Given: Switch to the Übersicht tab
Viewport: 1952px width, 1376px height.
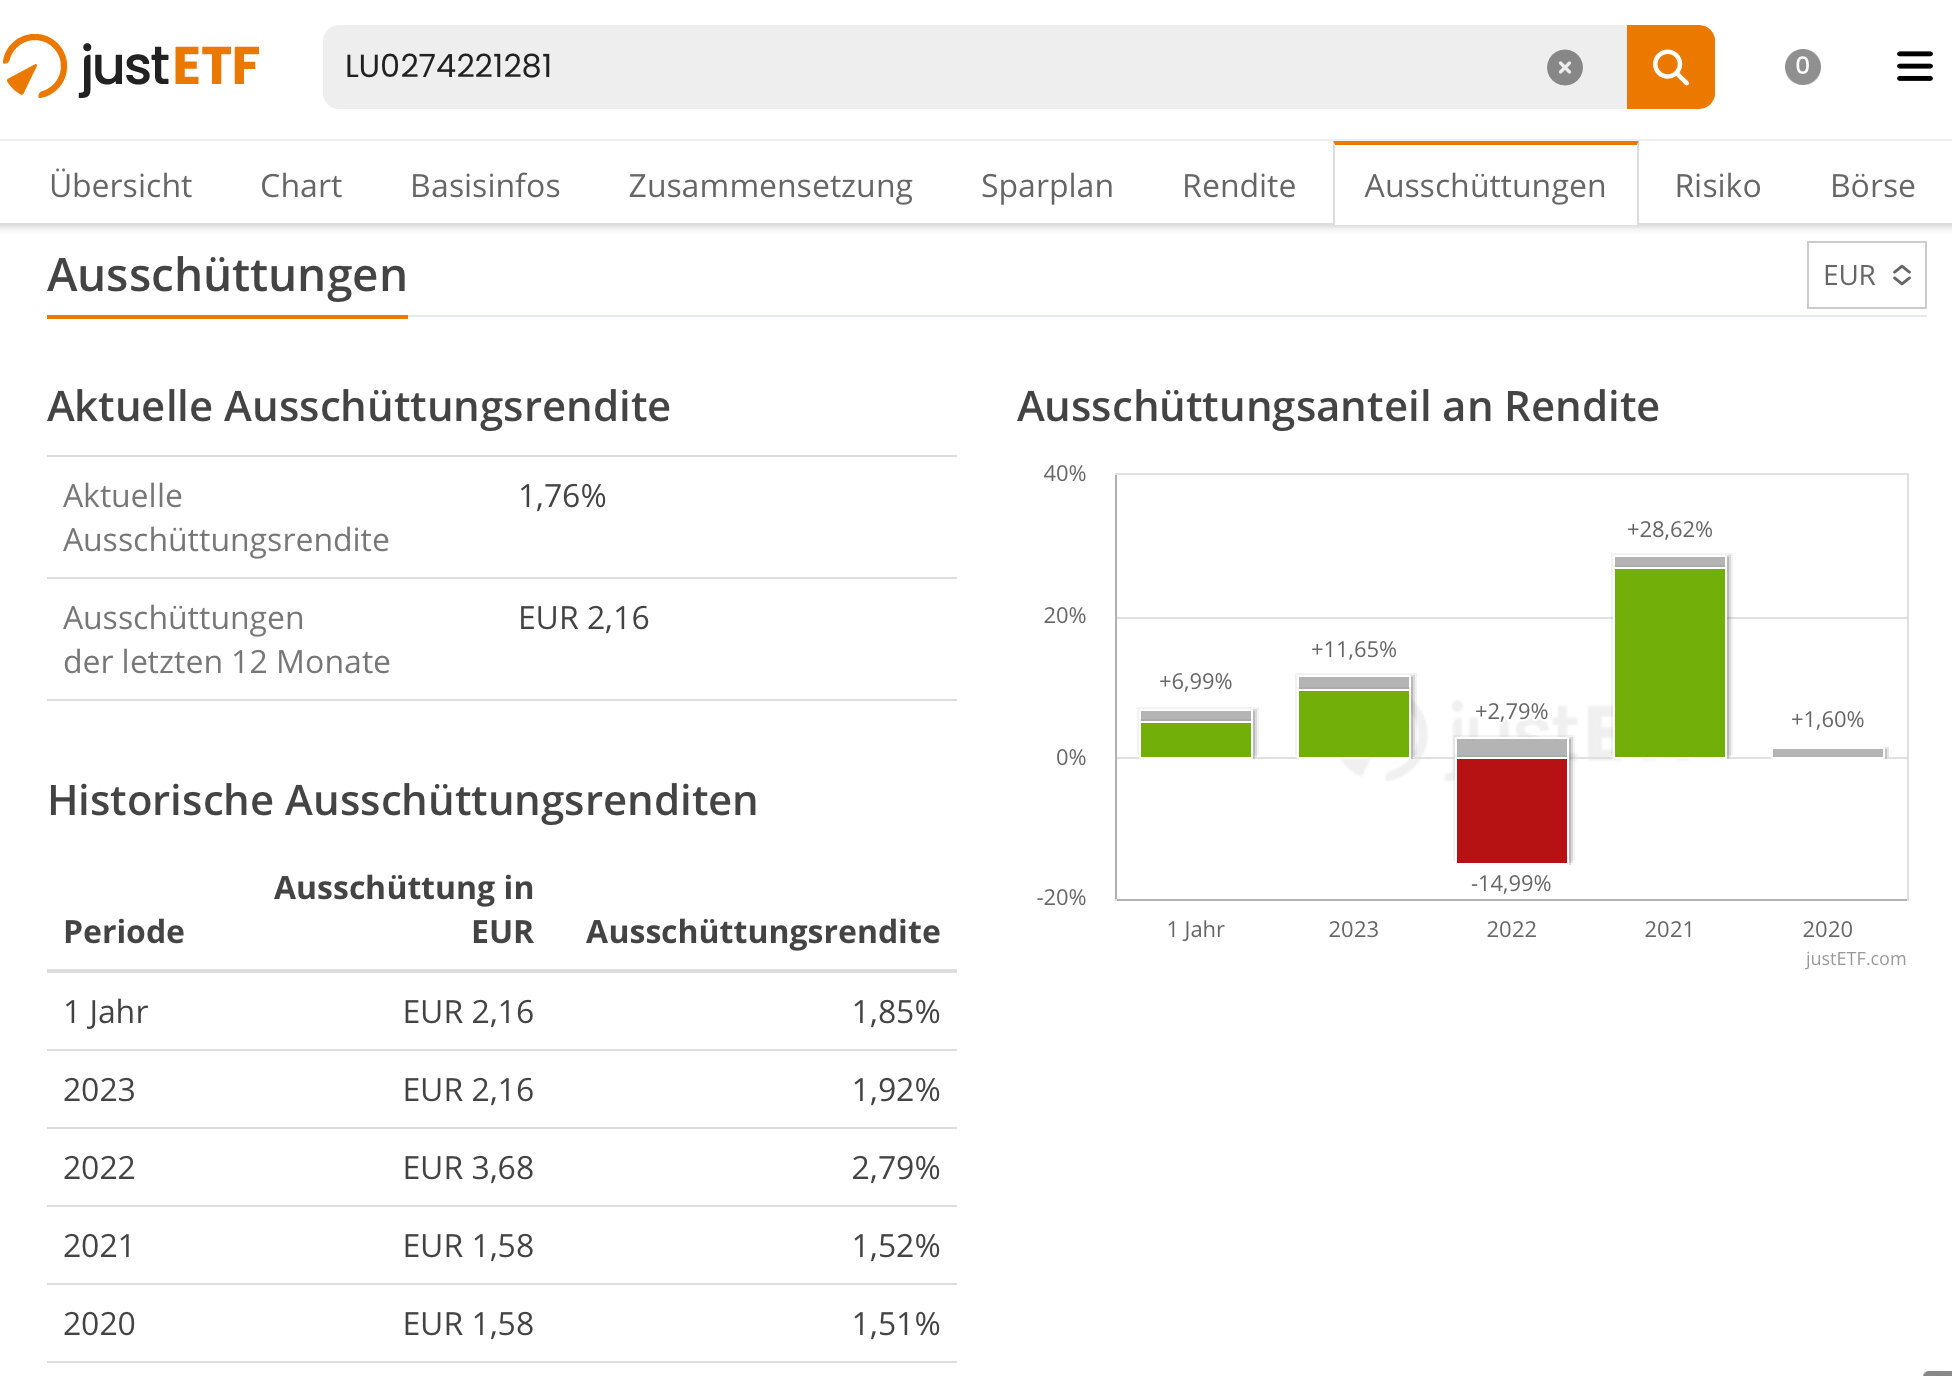Looking at the screenshot, I should point(120,186).
